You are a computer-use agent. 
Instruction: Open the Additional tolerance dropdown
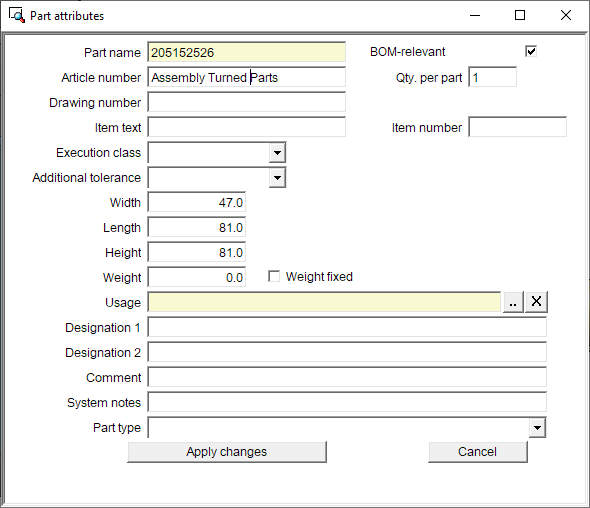pos(277,178)
